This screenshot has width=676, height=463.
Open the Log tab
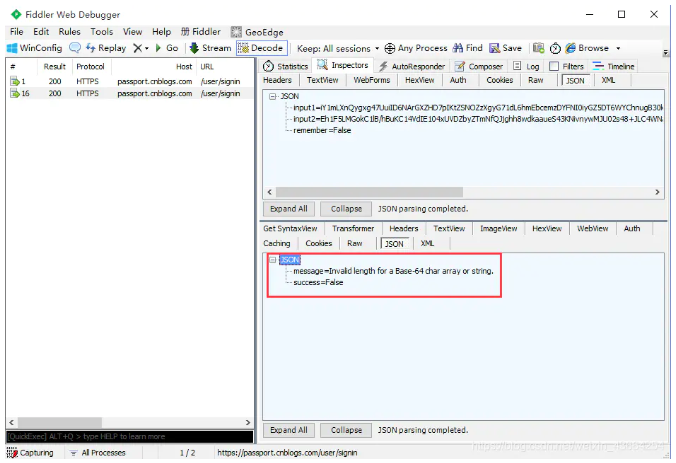[526, 66]
